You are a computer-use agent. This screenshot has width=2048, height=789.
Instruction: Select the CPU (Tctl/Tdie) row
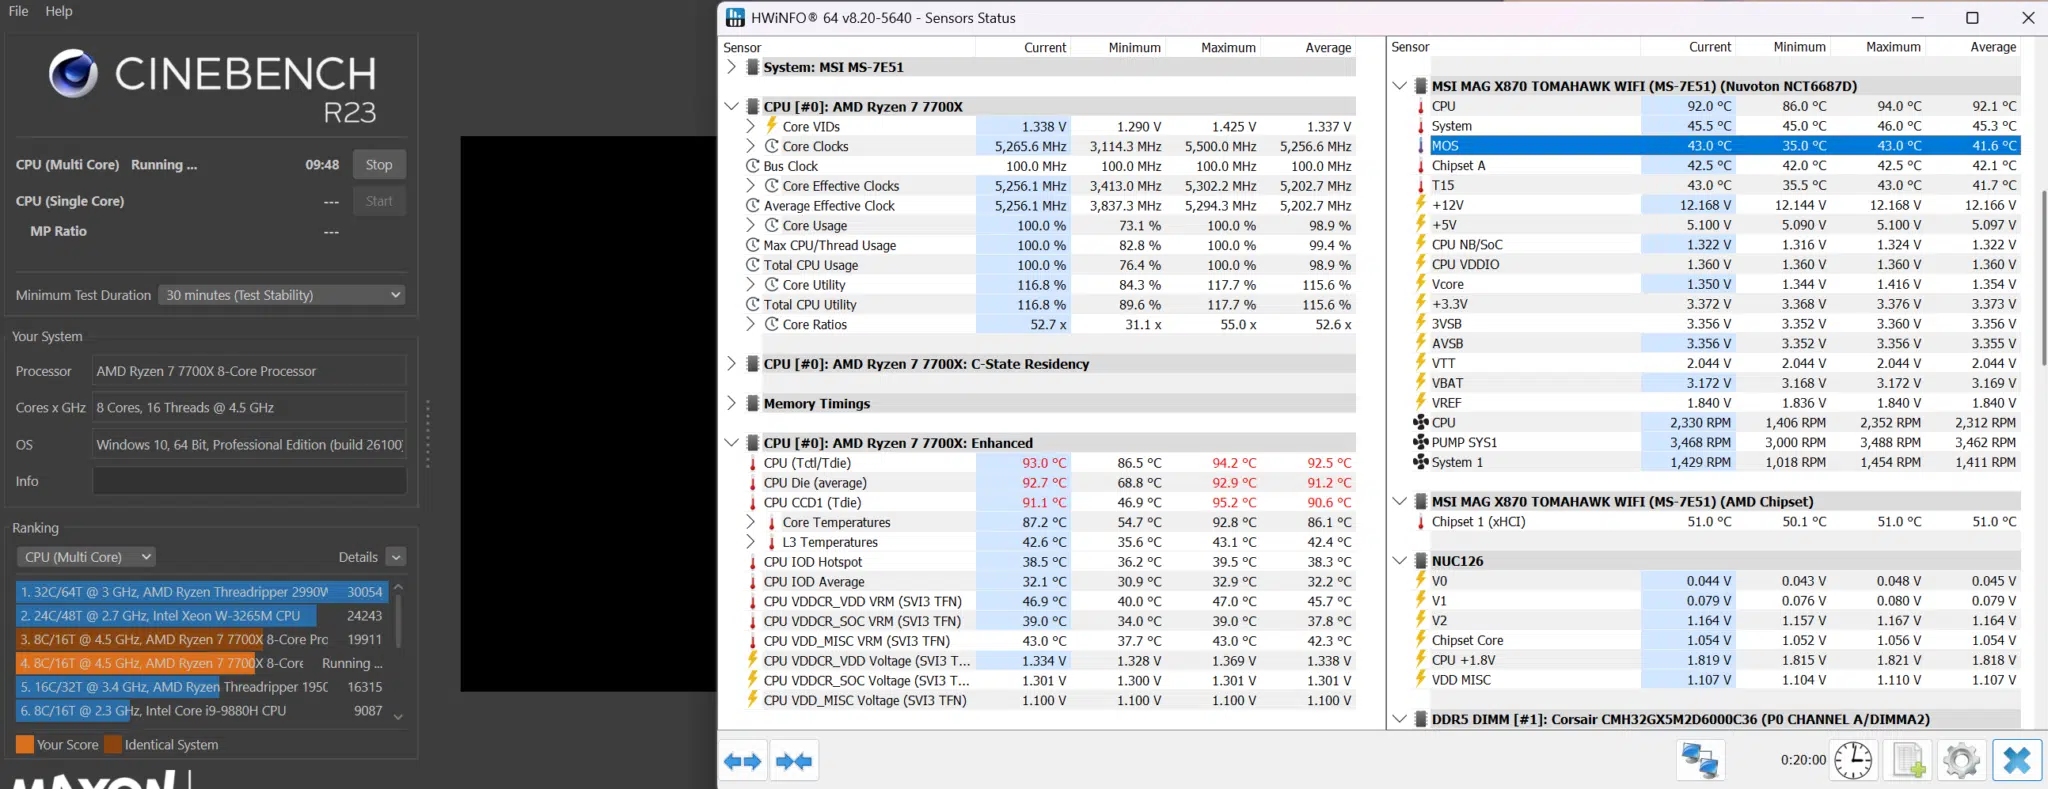1049,463
